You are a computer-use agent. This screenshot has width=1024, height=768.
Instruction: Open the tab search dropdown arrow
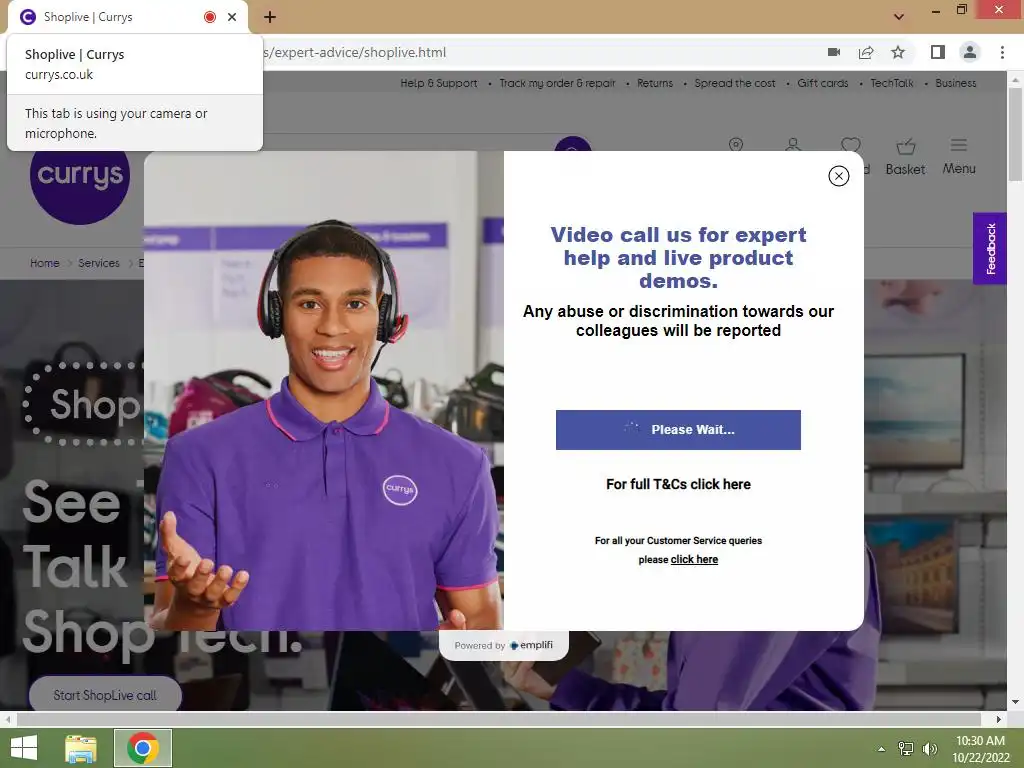(899, 17)
